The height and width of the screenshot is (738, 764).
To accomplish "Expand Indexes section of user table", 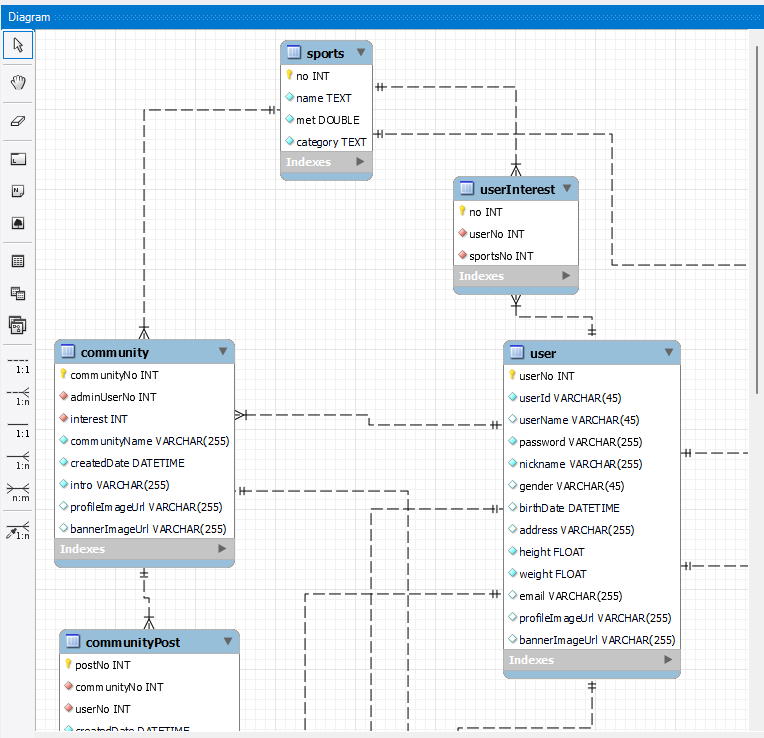I will tap(668, 660).
